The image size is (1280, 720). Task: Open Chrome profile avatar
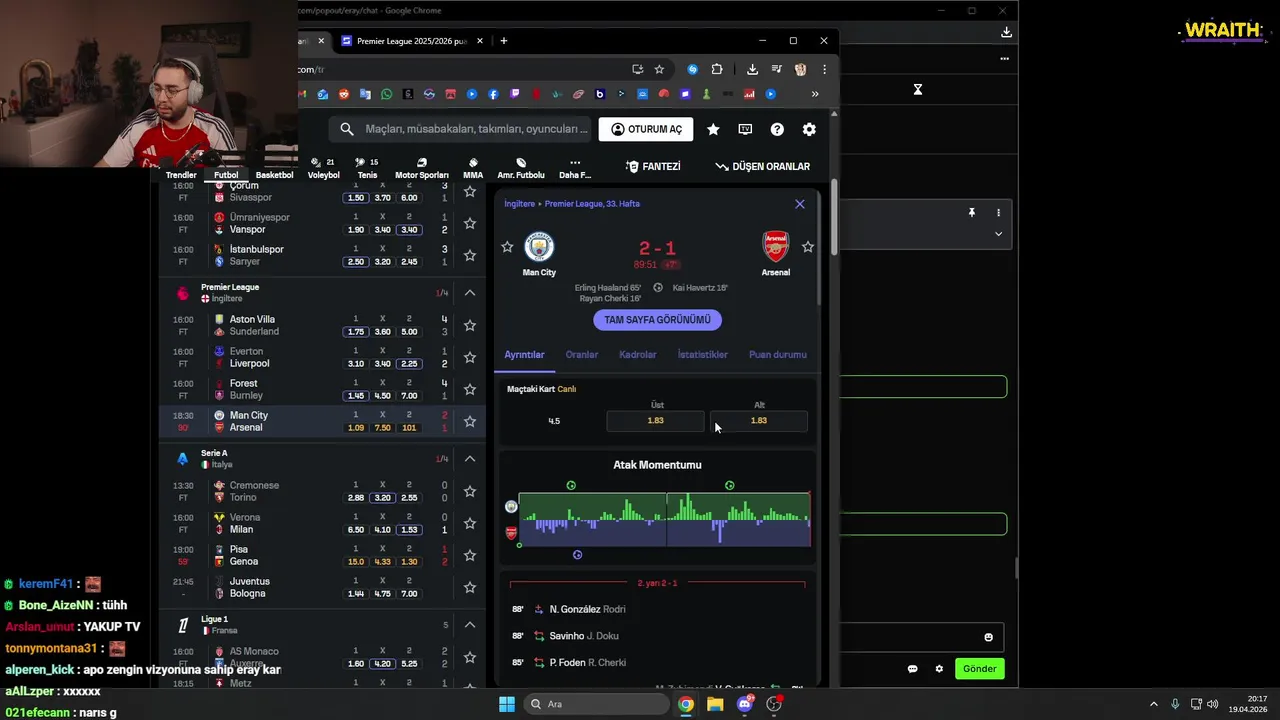(x=800, y=69)
